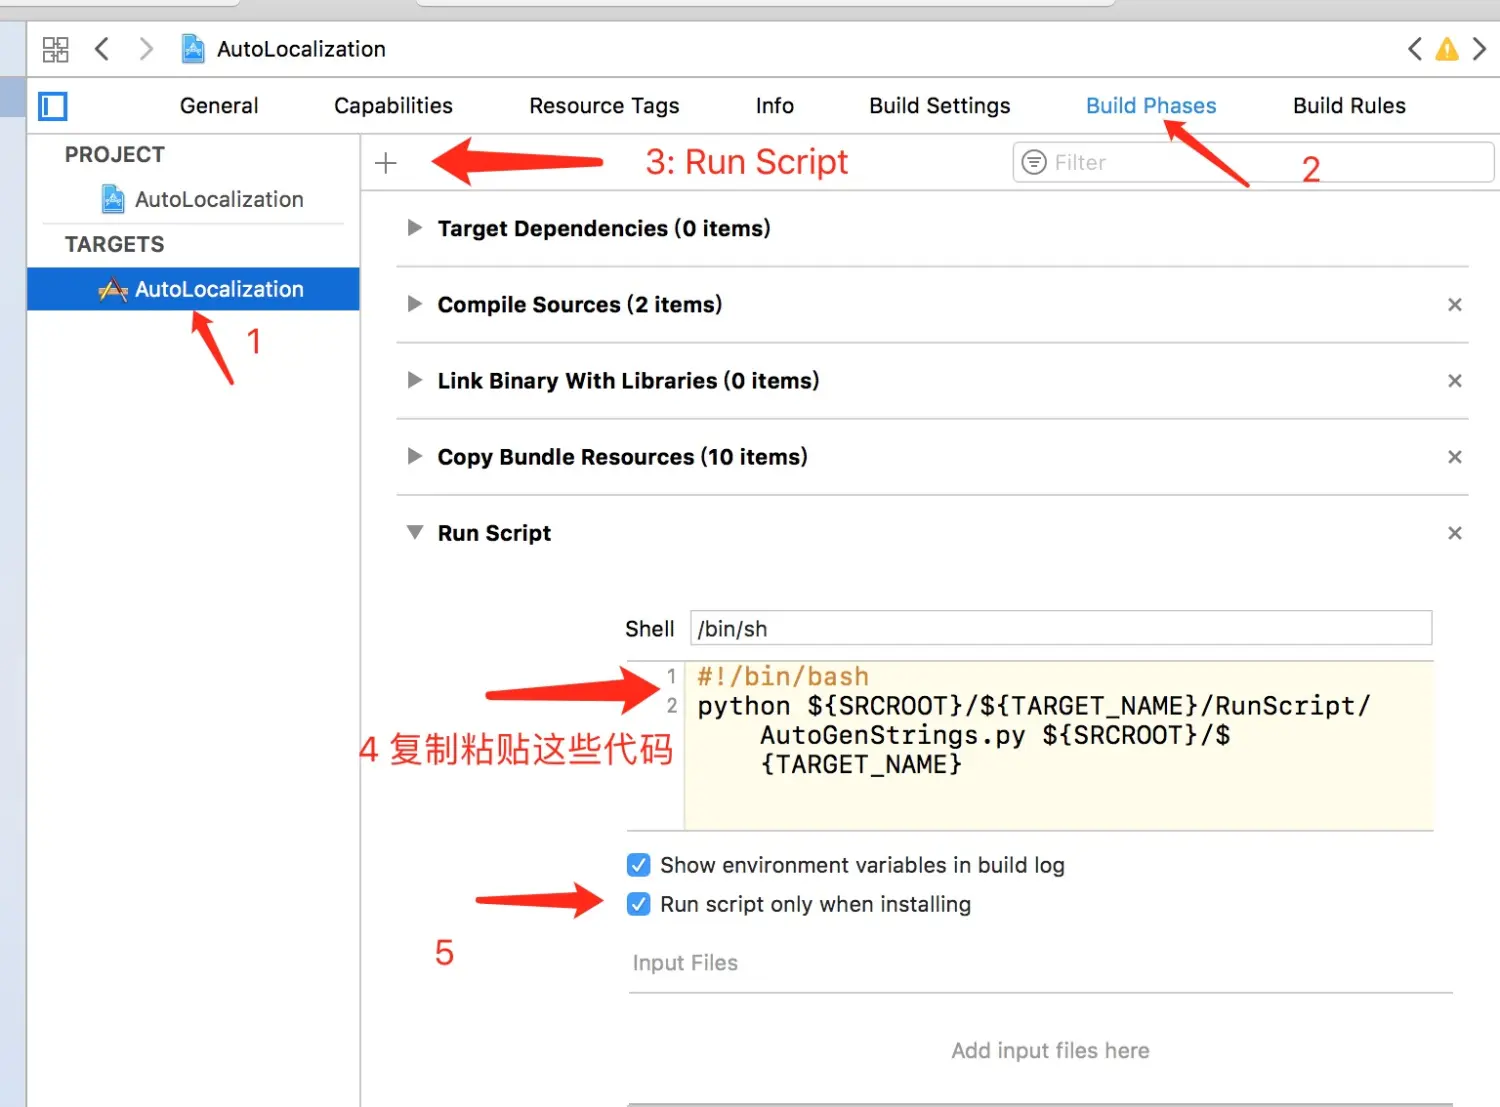Select AutoLocalization target under TARGETS
The height and width of the screenshot is (1107, 1500).
193,289
